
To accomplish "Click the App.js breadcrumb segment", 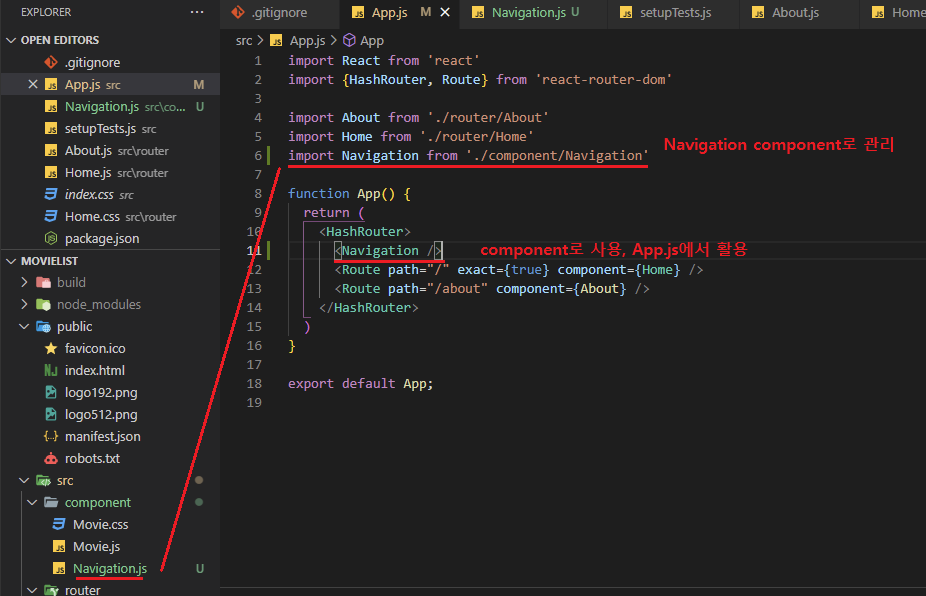I will pos(307,41).
